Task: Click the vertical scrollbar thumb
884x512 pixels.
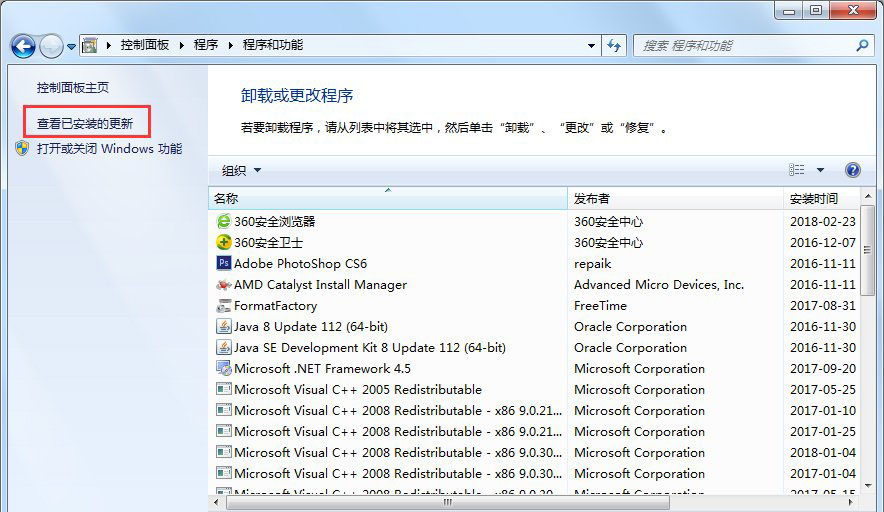Action: pos(868,250)
